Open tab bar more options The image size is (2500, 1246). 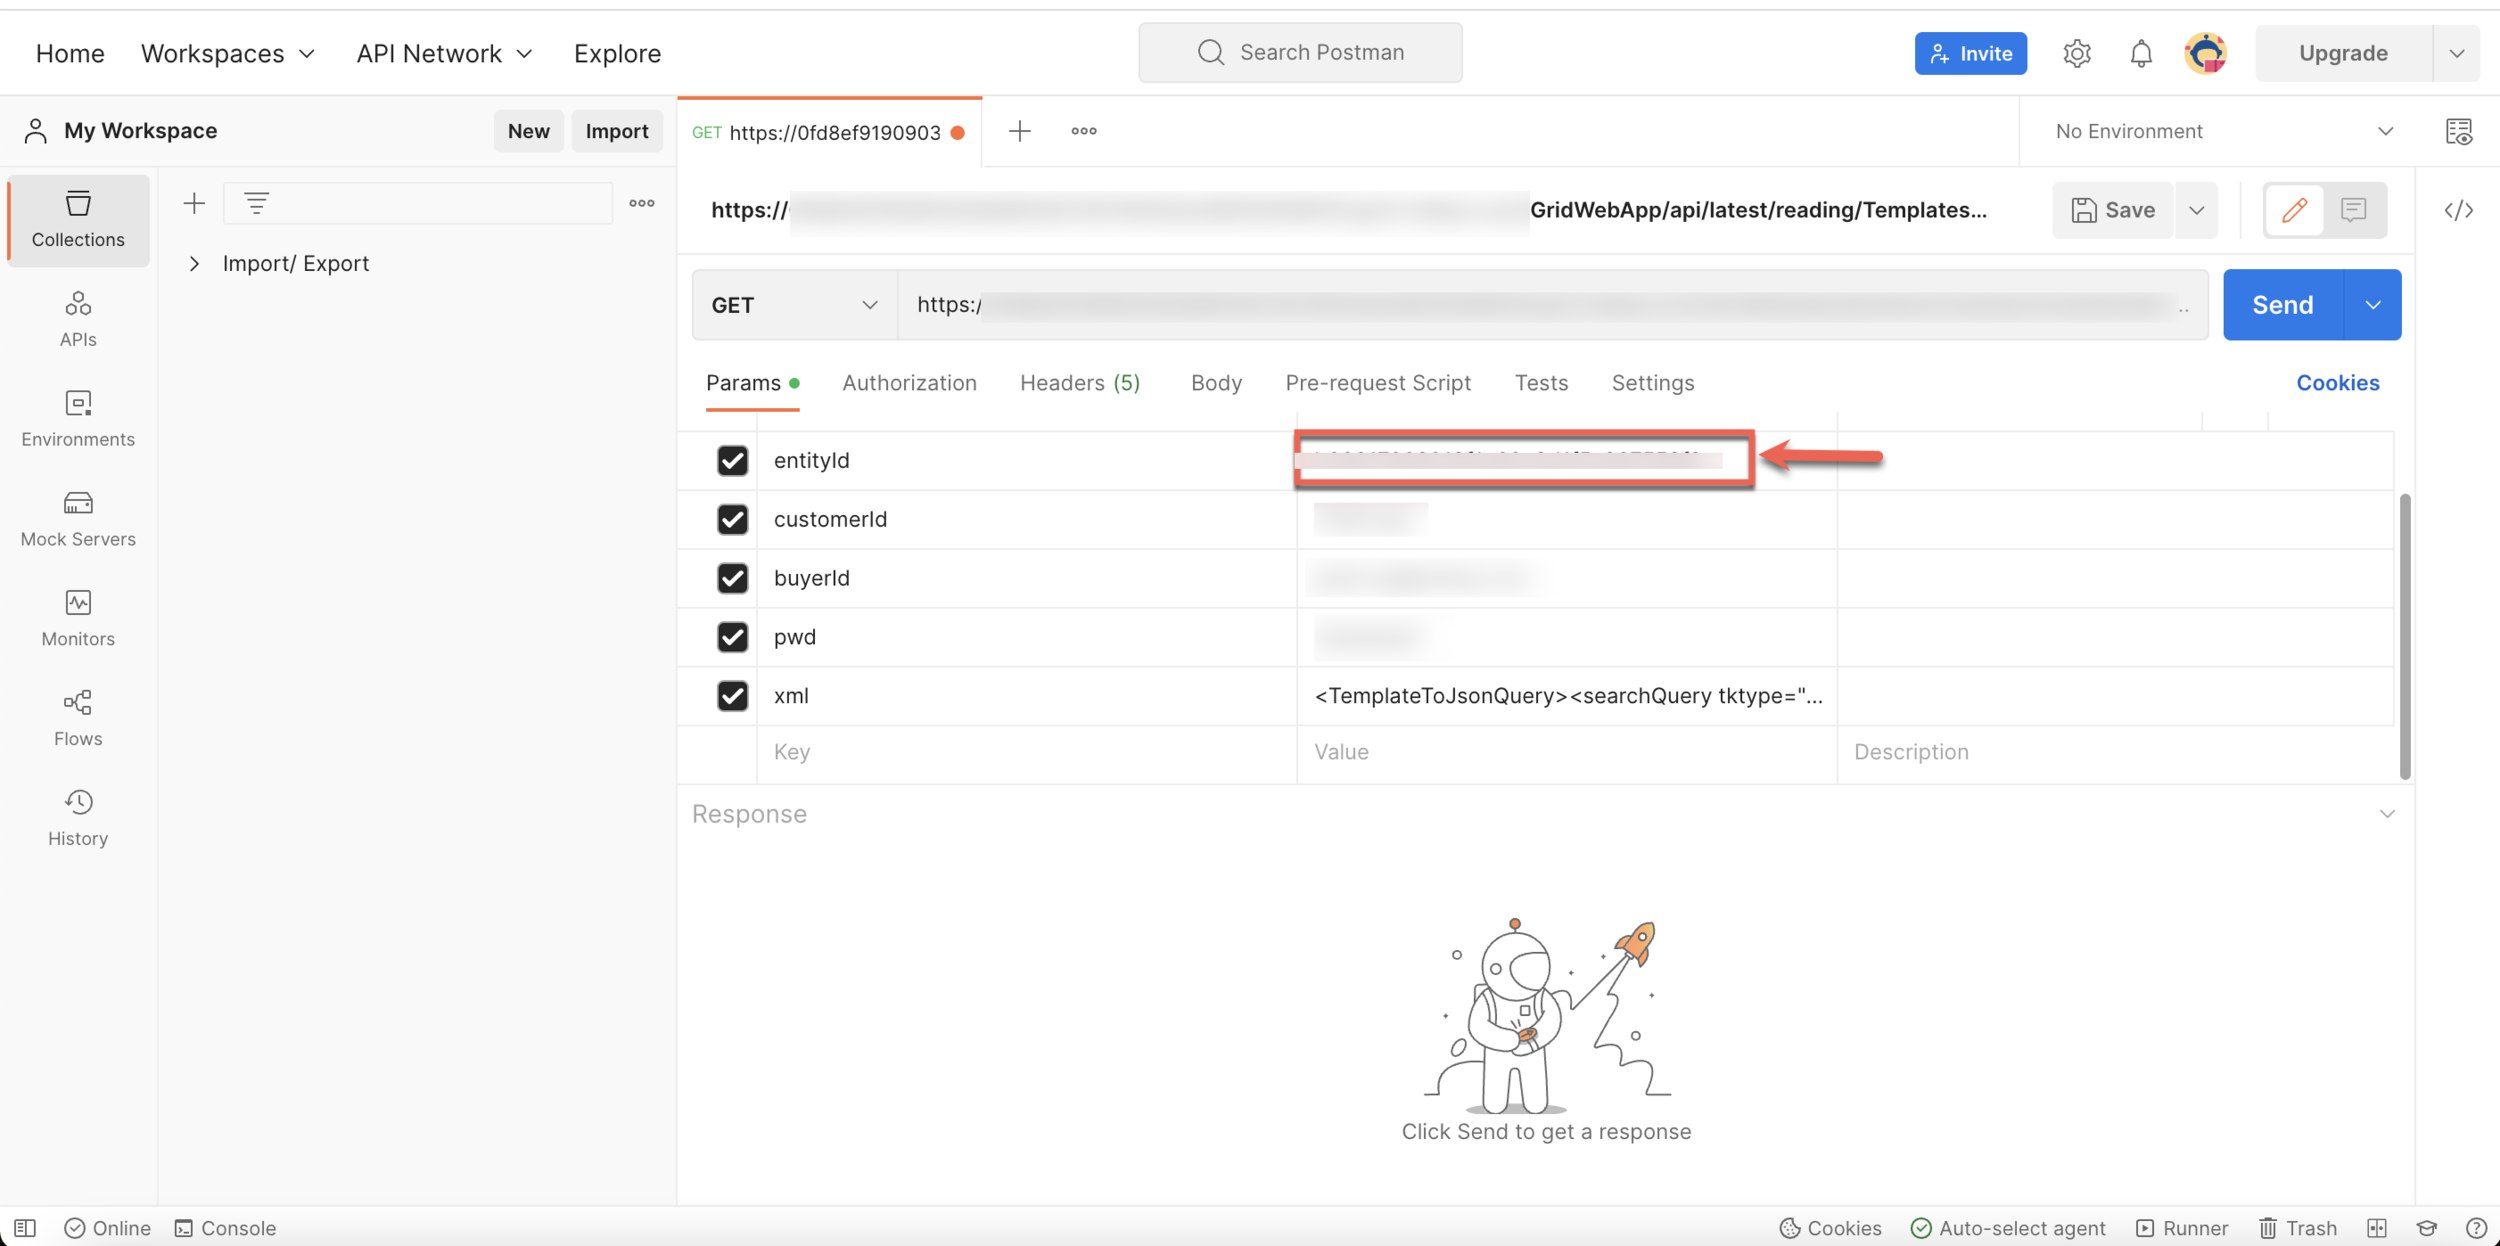pos(1084,131)
